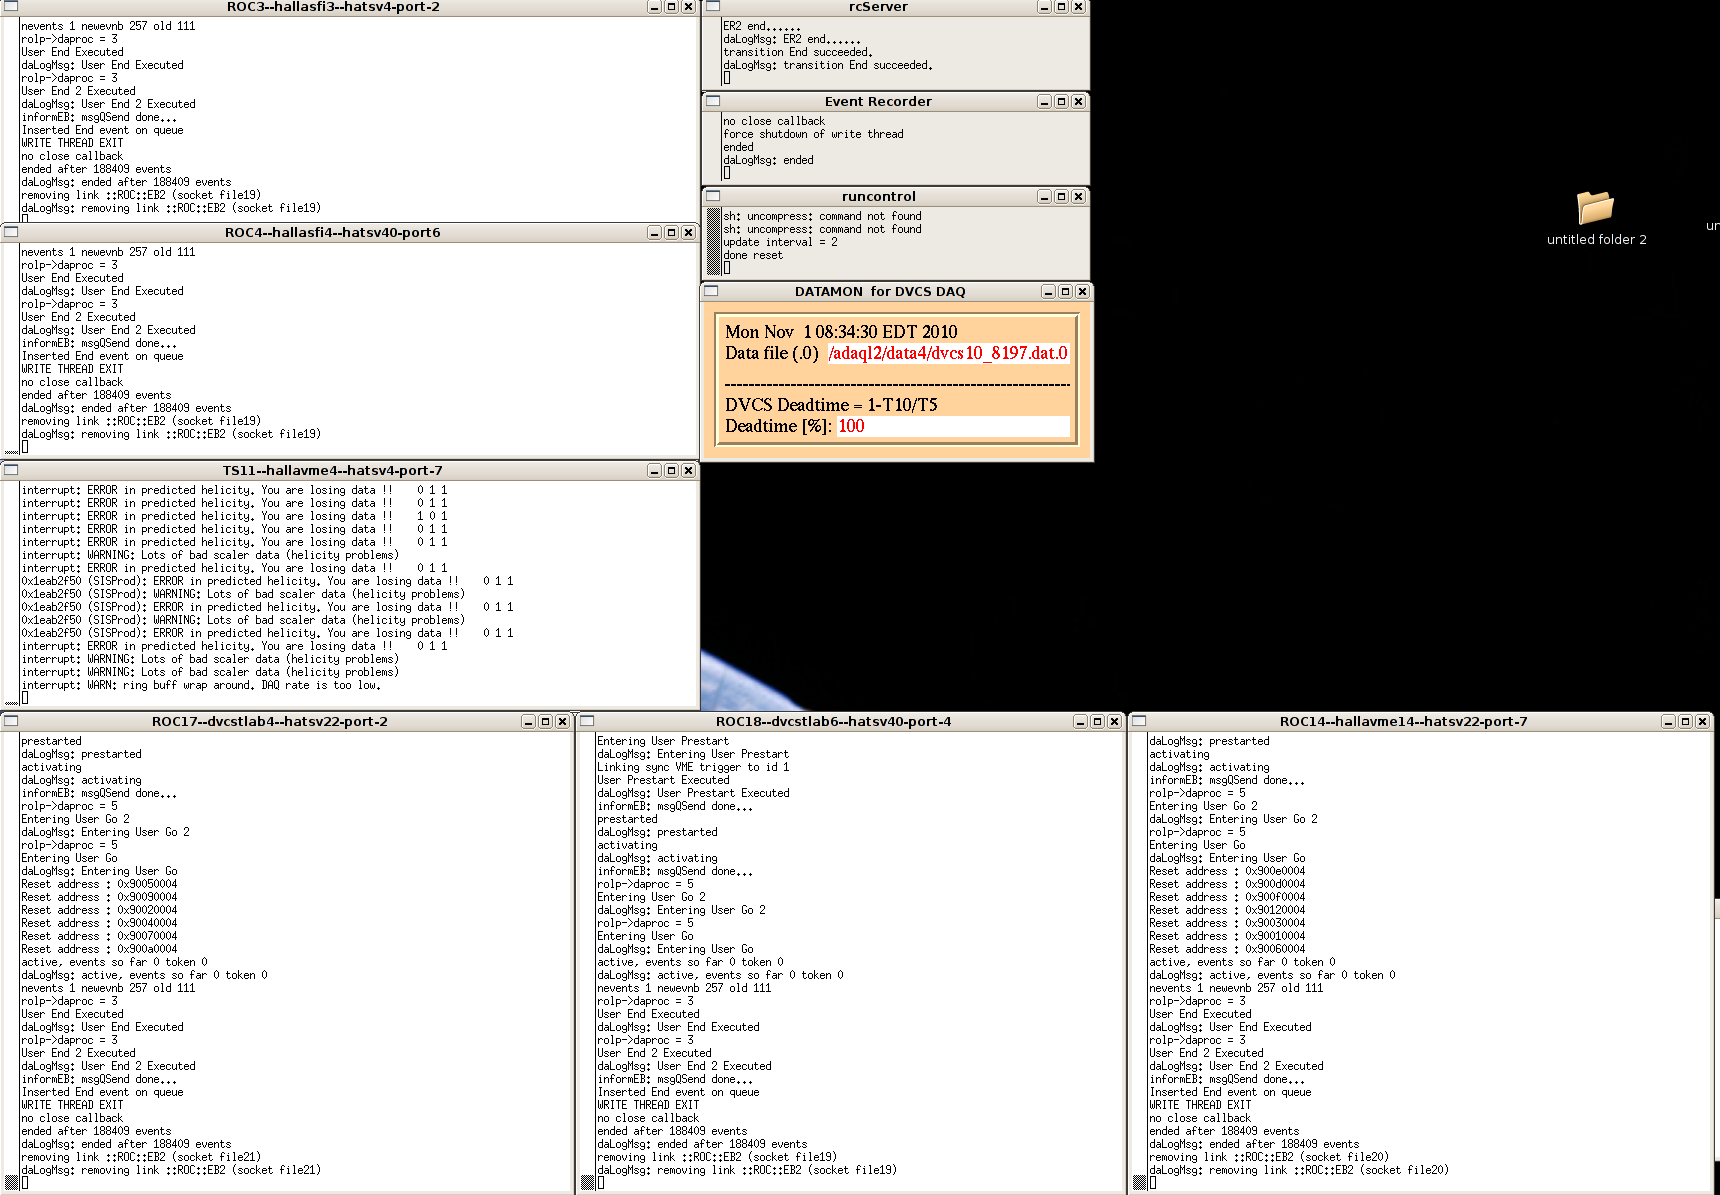Click 'update interval = 2' in runcontrol

[780, 242]
